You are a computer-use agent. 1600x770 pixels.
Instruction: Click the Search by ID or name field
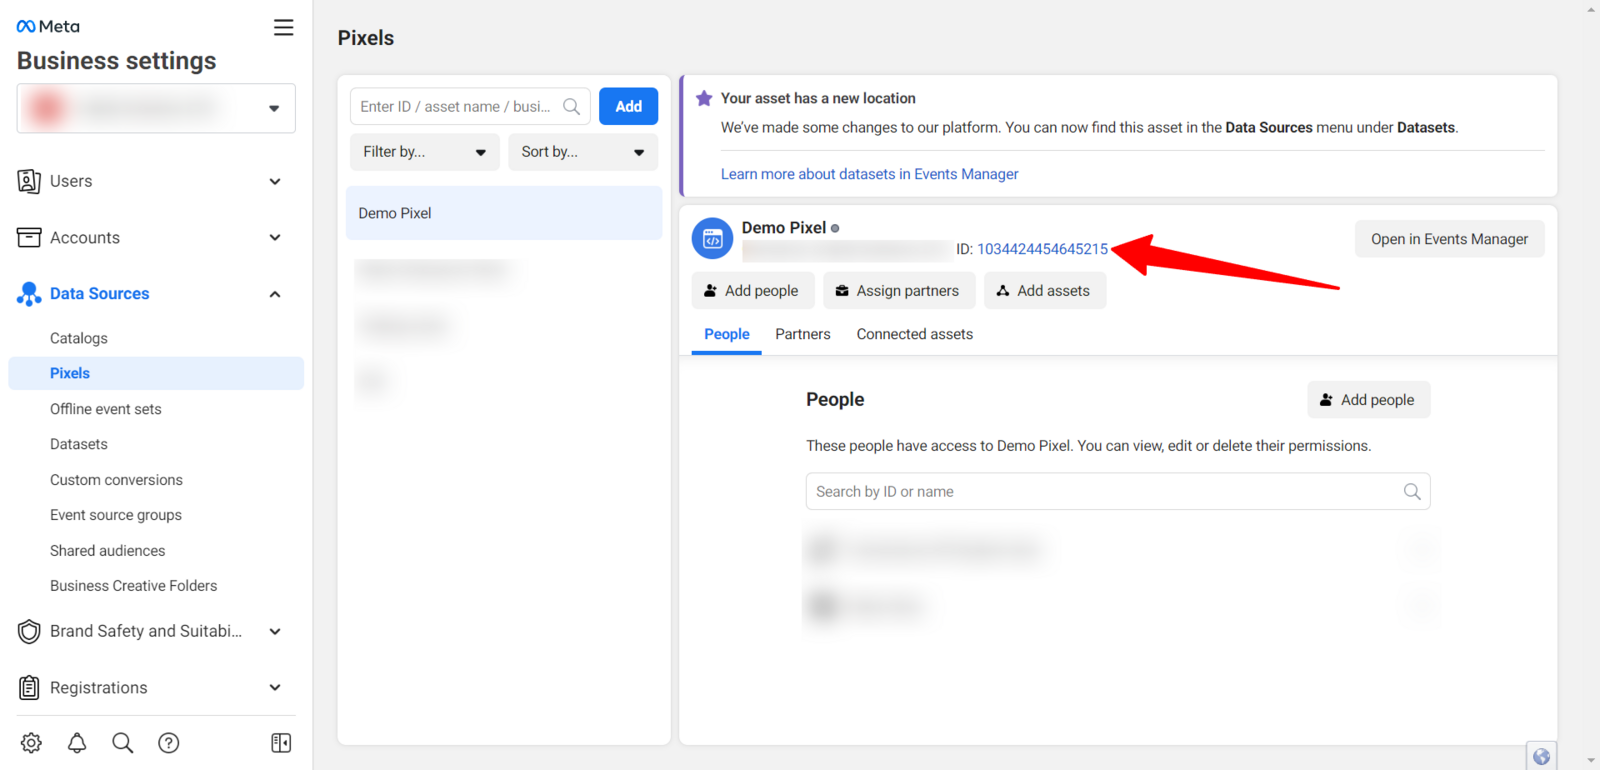click(x=1105, y=492)
